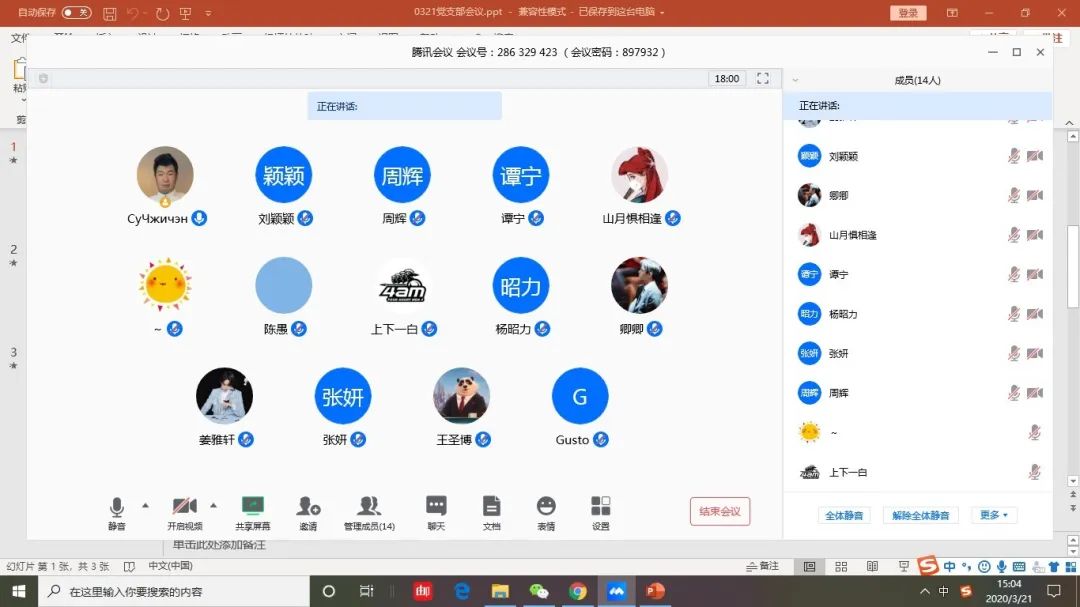Open the 表情 emoji icon
The width and height of the screenshot is (1080, 607).
tap(546, 507)
